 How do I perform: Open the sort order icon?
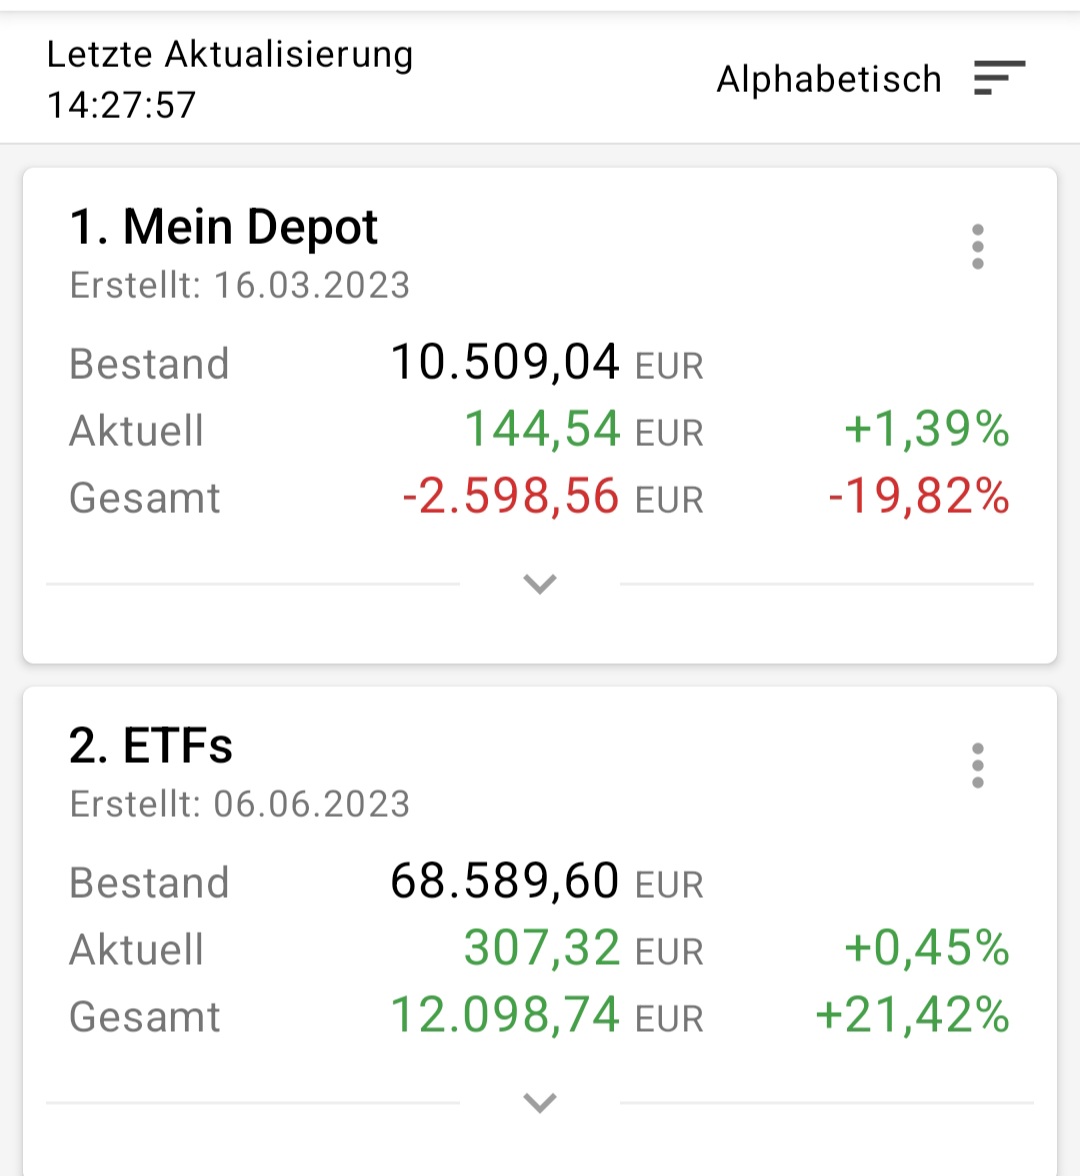pyautogui.click(x=999, y=78)
